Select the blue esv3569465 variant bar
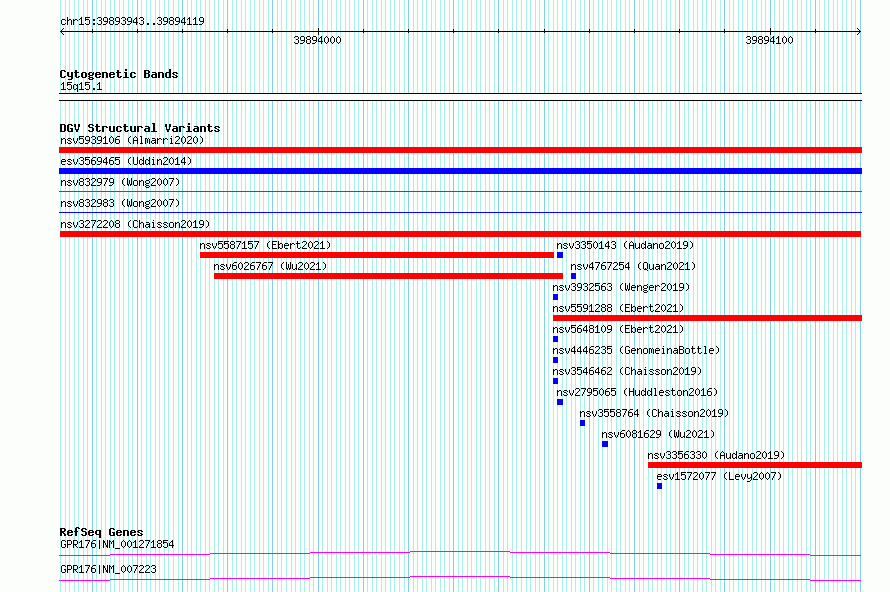 [460, 171]
